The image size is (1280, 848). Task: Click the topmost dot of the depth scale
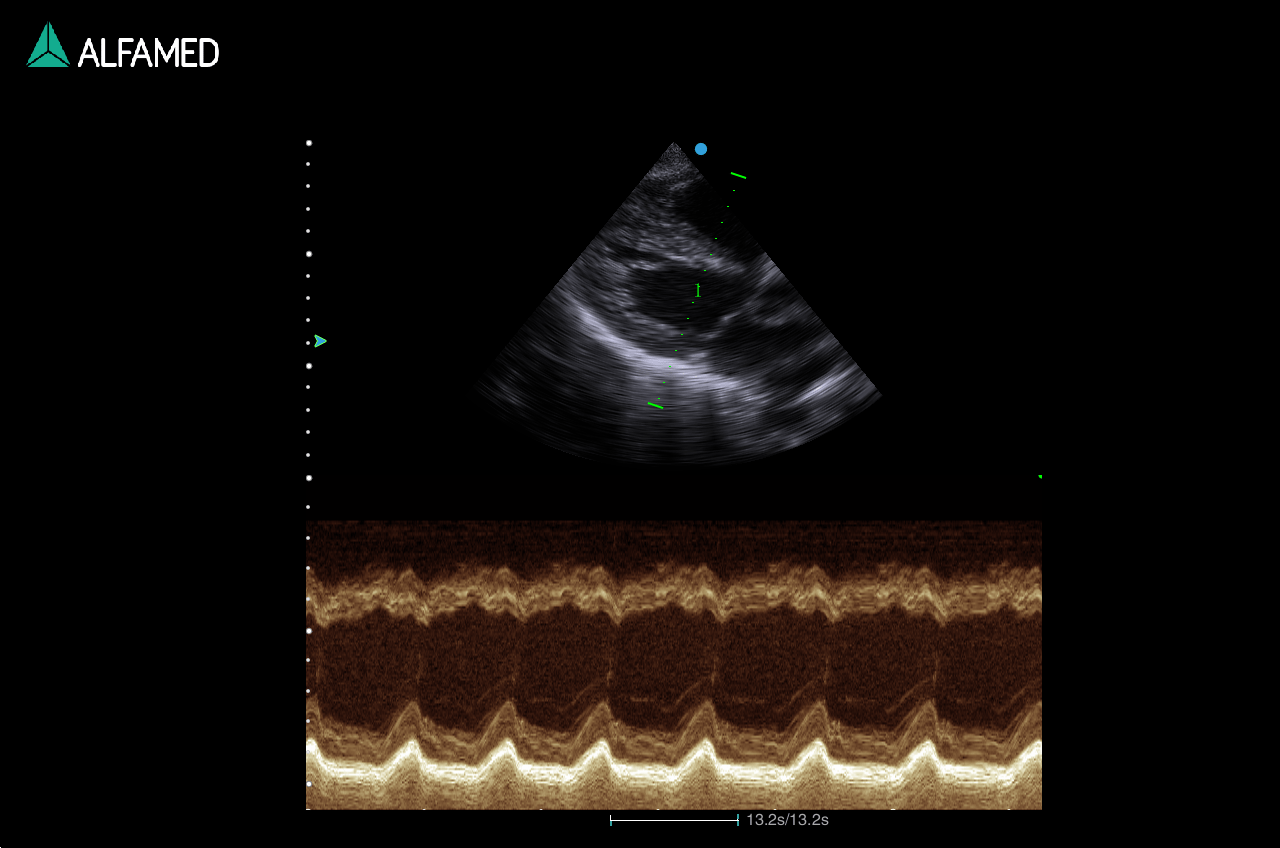coord(308,143)
